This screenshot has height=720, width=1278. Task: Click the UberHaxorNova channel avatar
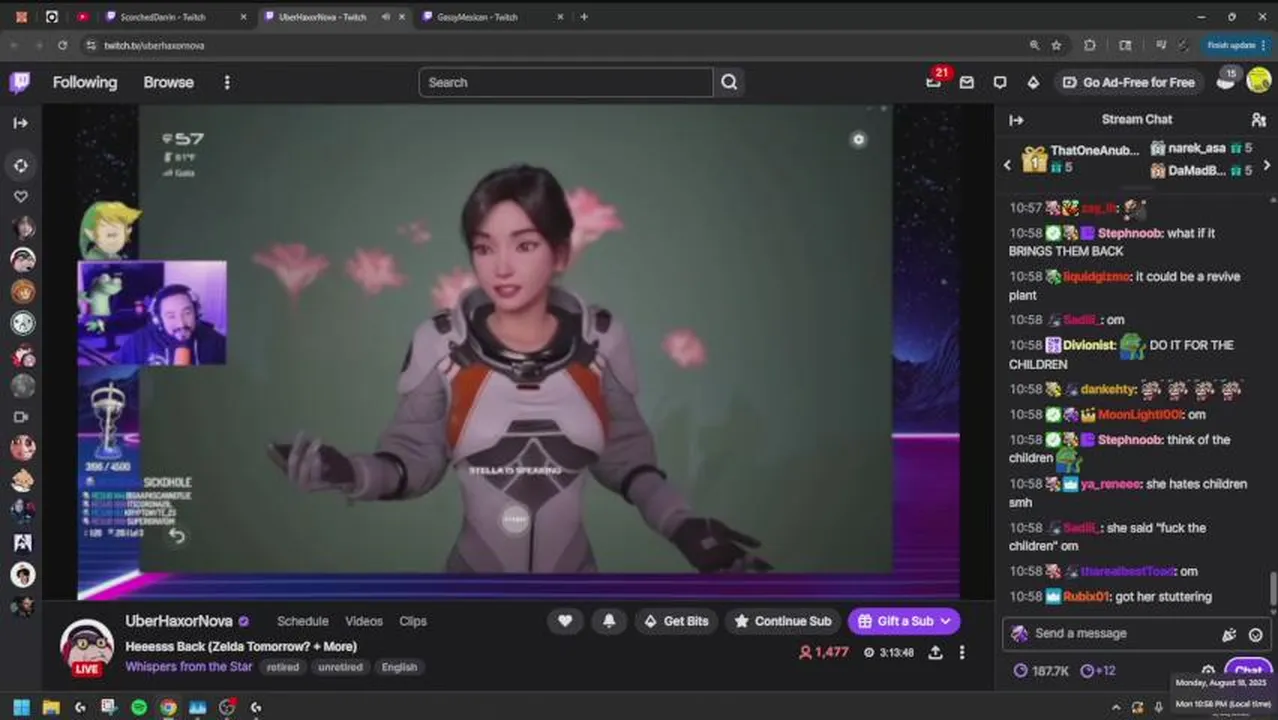tap(86, 647)
